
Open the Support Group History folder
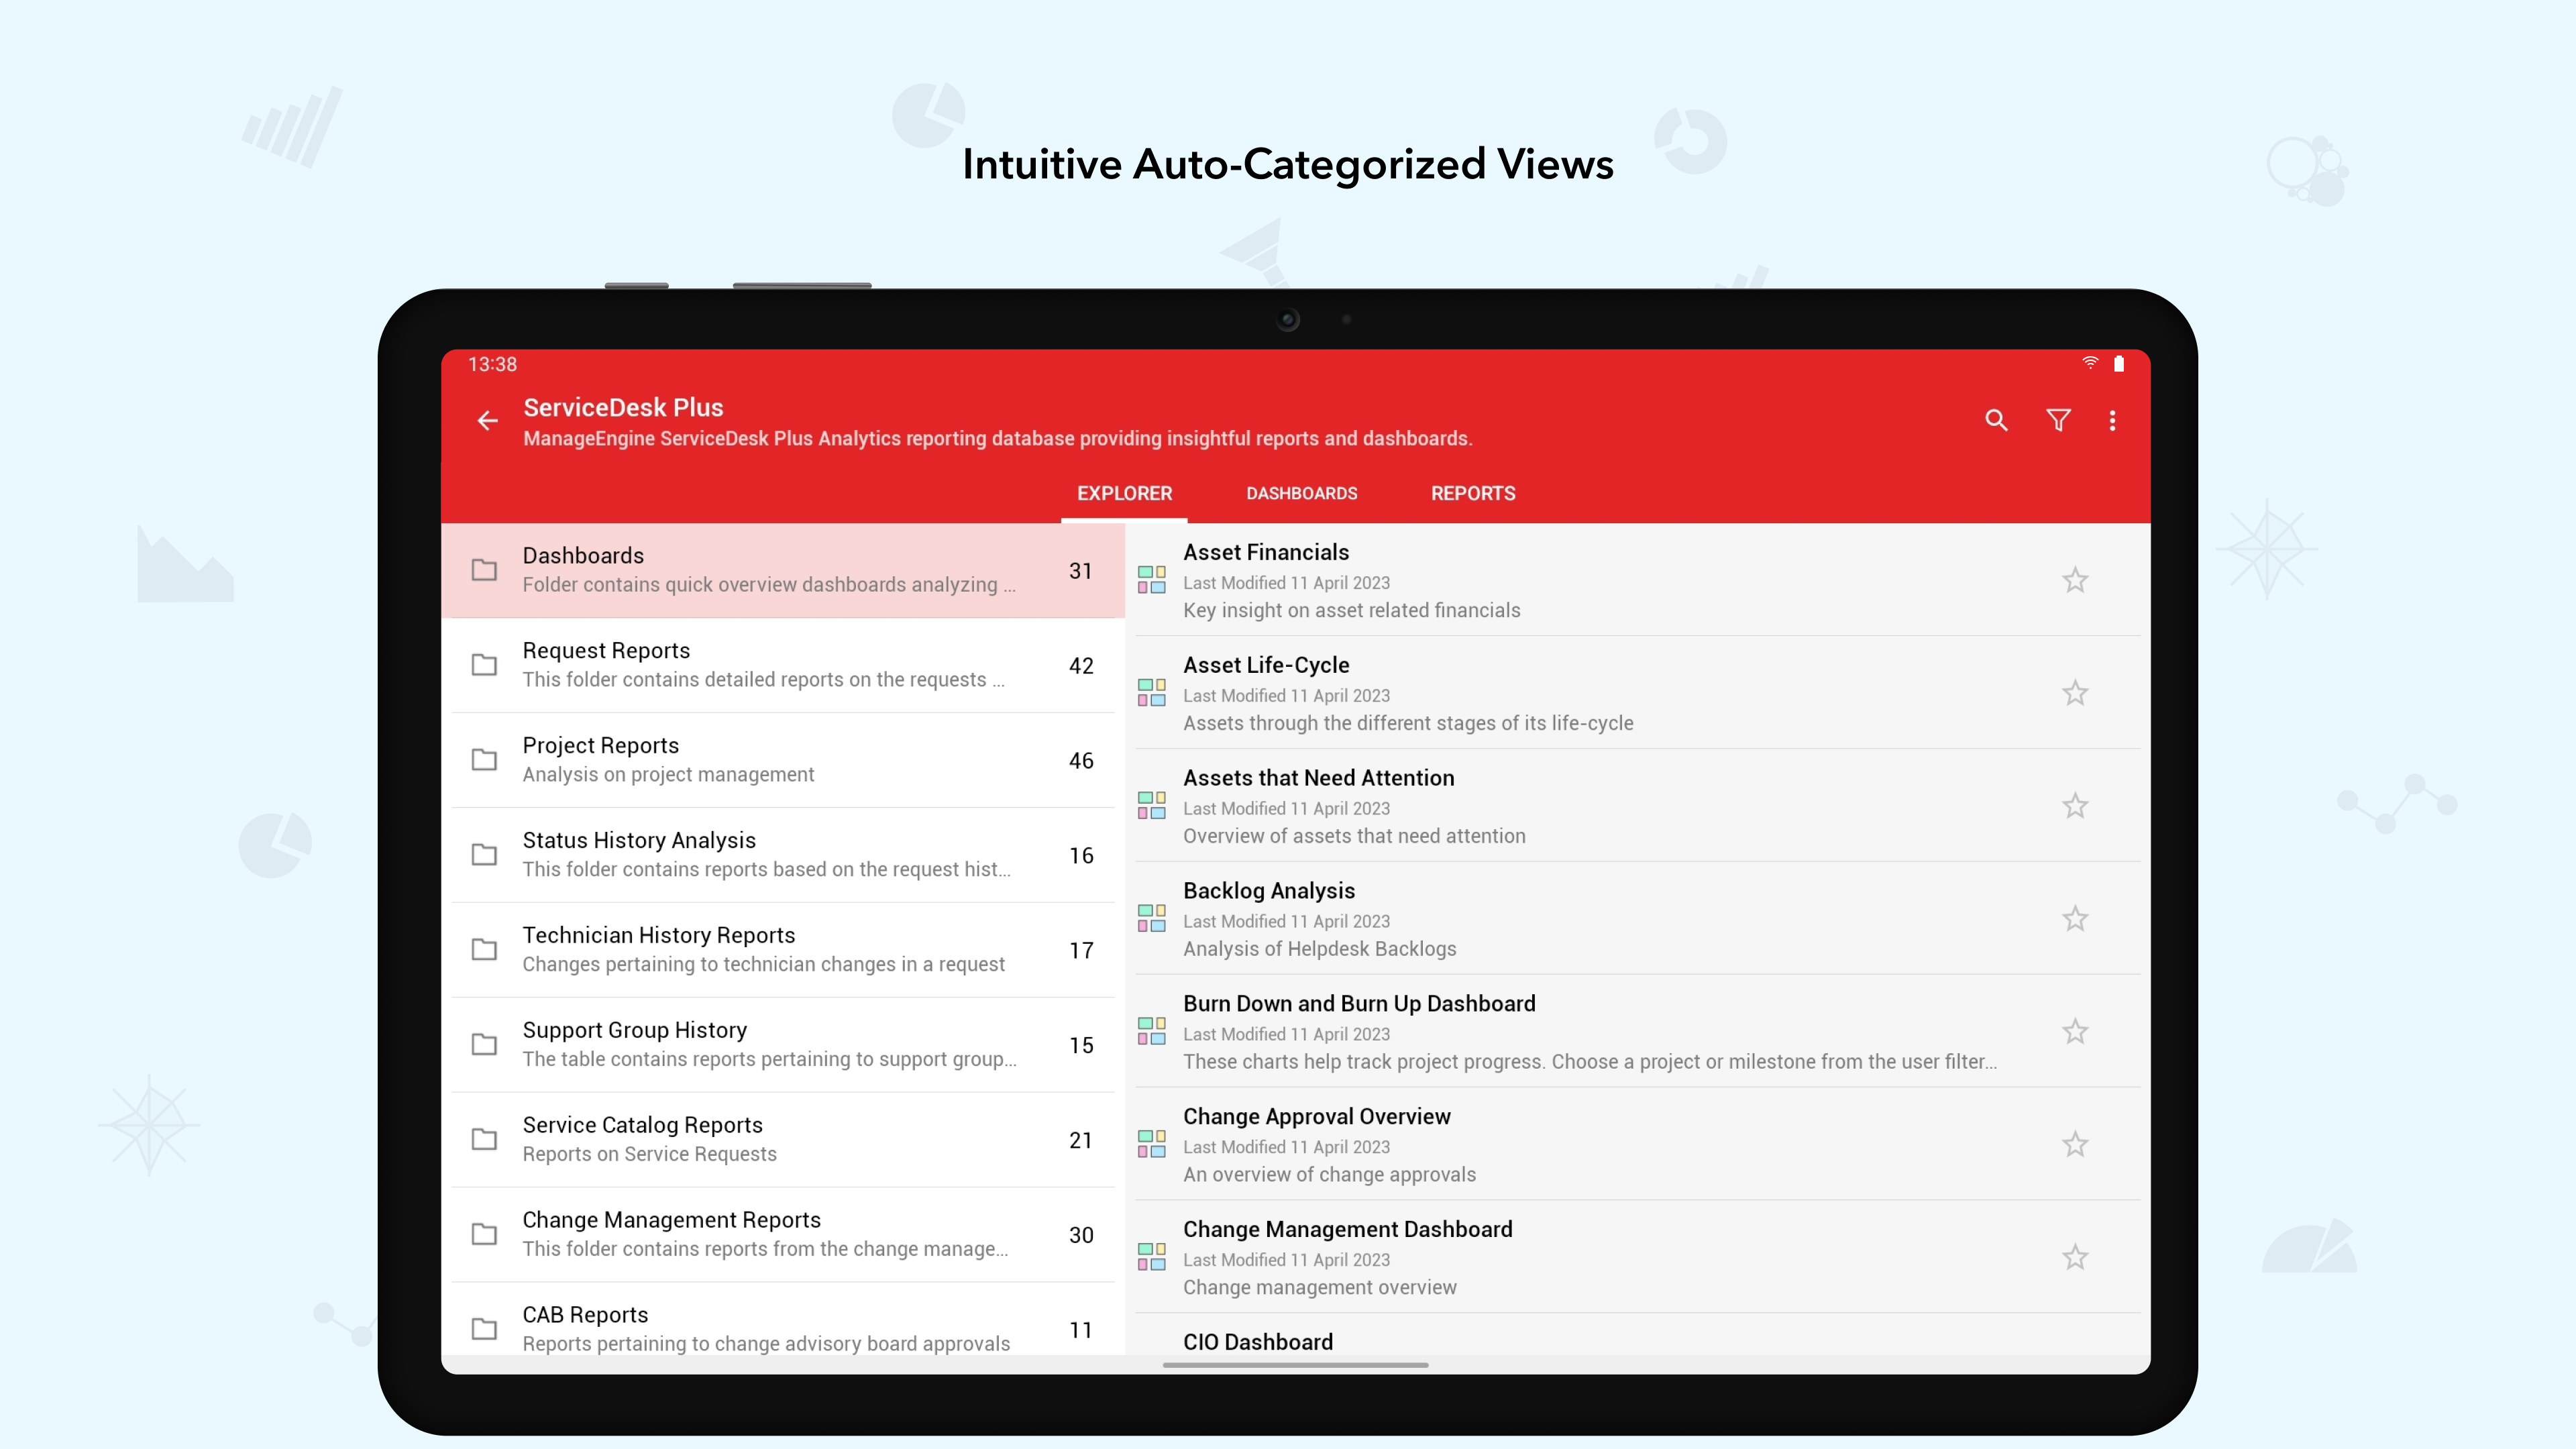[x=783, y=1045]
